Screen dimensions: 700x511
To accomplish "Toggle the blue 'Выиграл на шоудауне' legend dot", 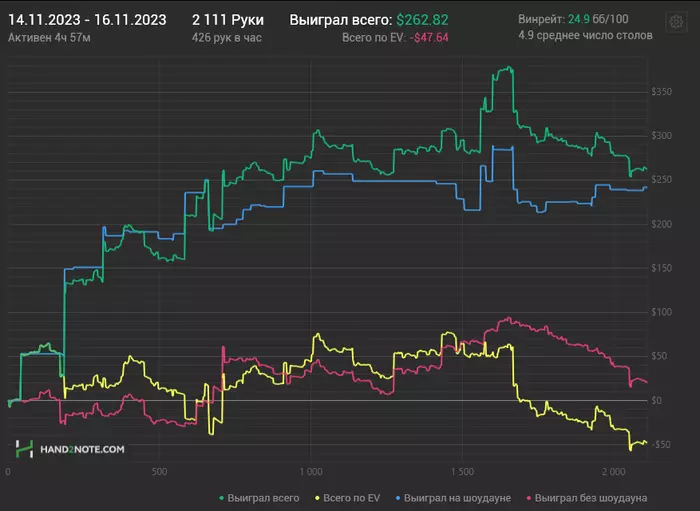I will [398, 498].
